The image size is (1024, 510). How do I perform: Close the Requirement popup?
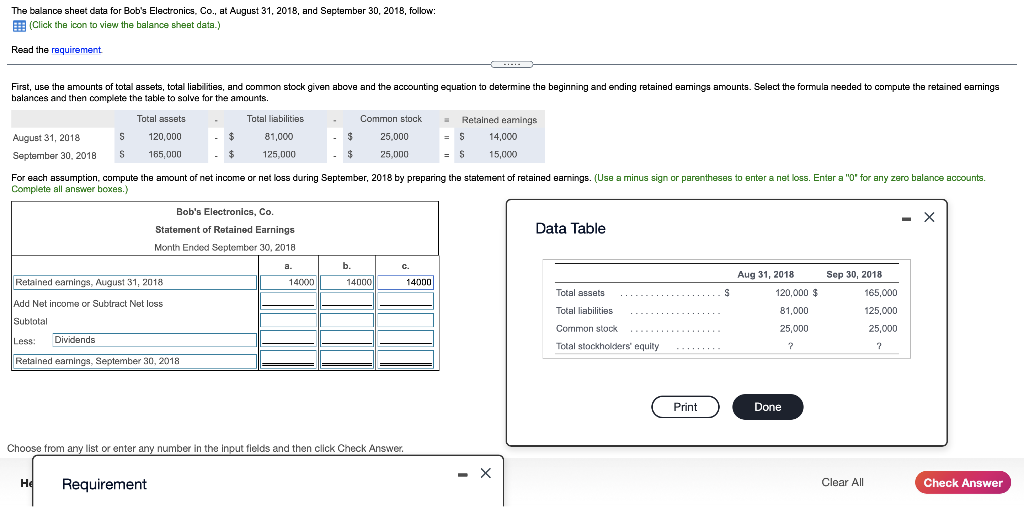485,473
